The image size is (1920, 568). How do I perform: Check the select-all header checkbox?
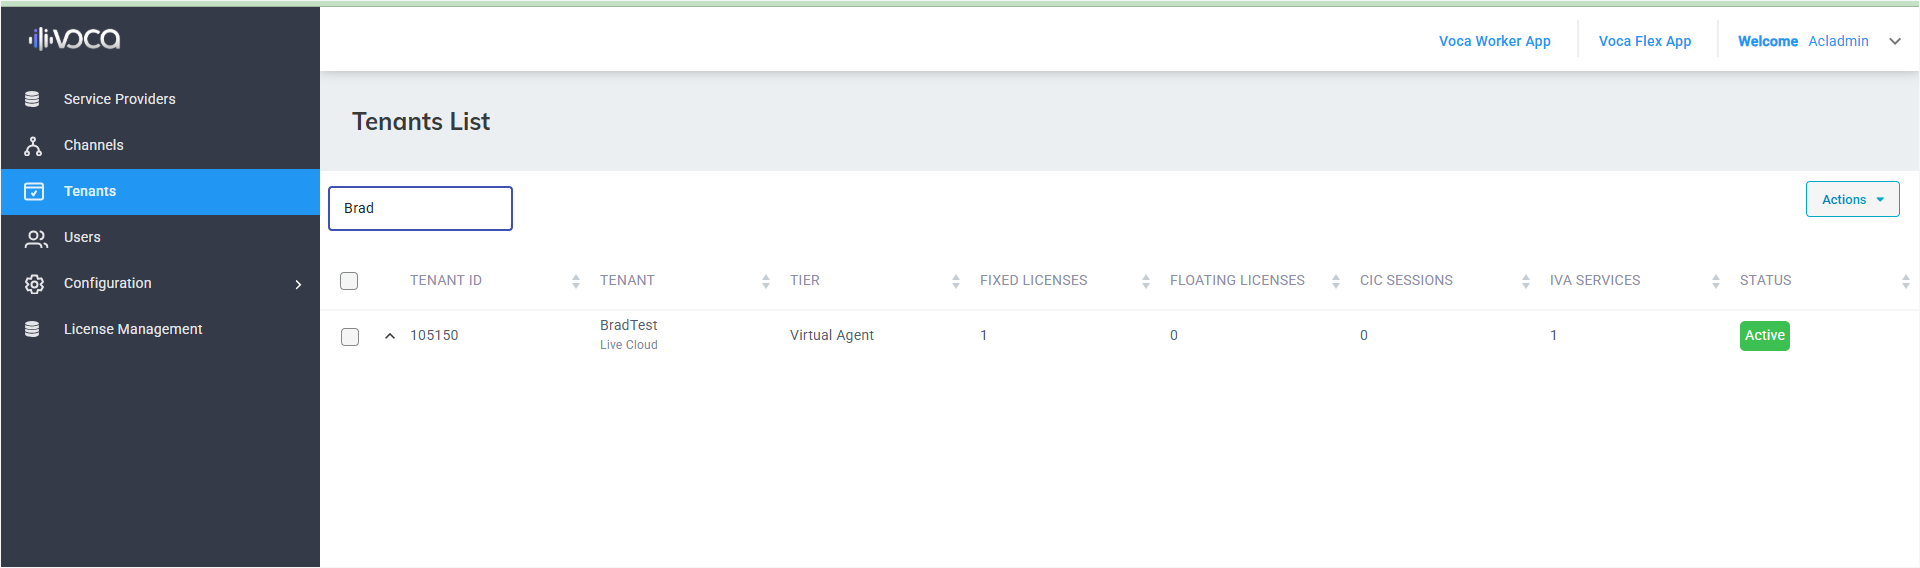click(349, 281)
